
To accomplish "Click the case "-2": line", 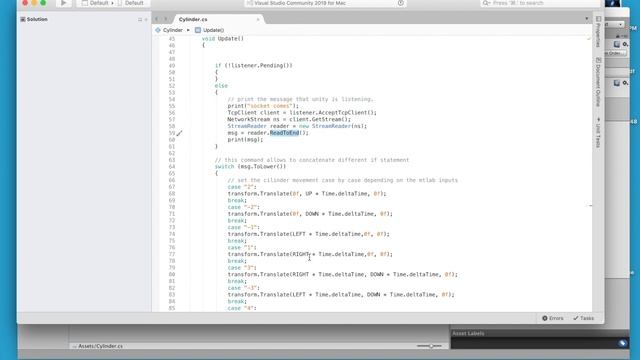I will [x=243, y=207].
